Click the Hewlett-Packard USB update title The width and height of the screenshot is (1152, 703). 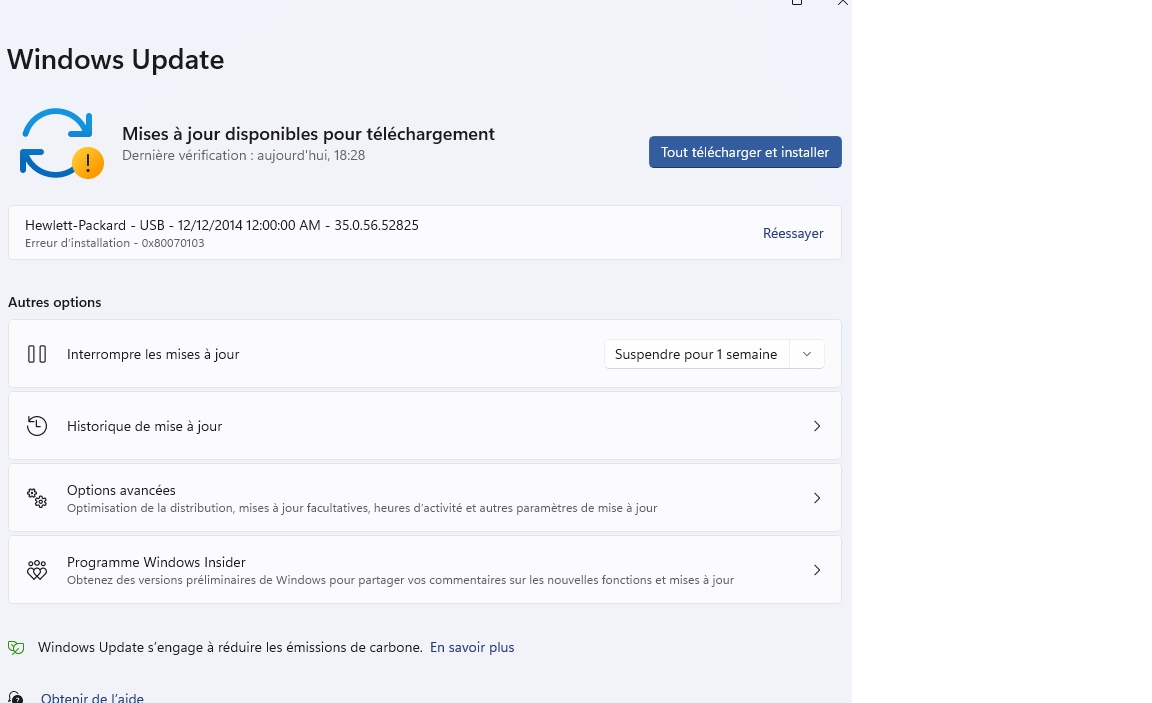tap(222, 226)
